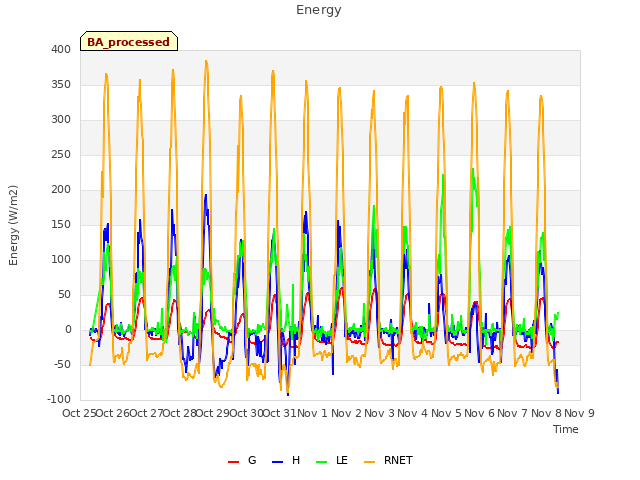Click the Energy (W/m2) y-axis label
Screen dimensions: 640x480
tap(13, 225)
